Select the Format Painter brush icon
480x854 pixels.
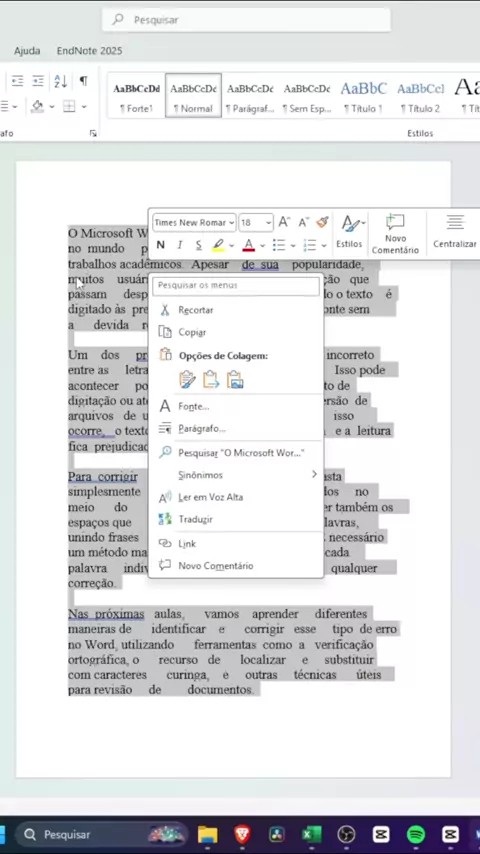[323, 222]
